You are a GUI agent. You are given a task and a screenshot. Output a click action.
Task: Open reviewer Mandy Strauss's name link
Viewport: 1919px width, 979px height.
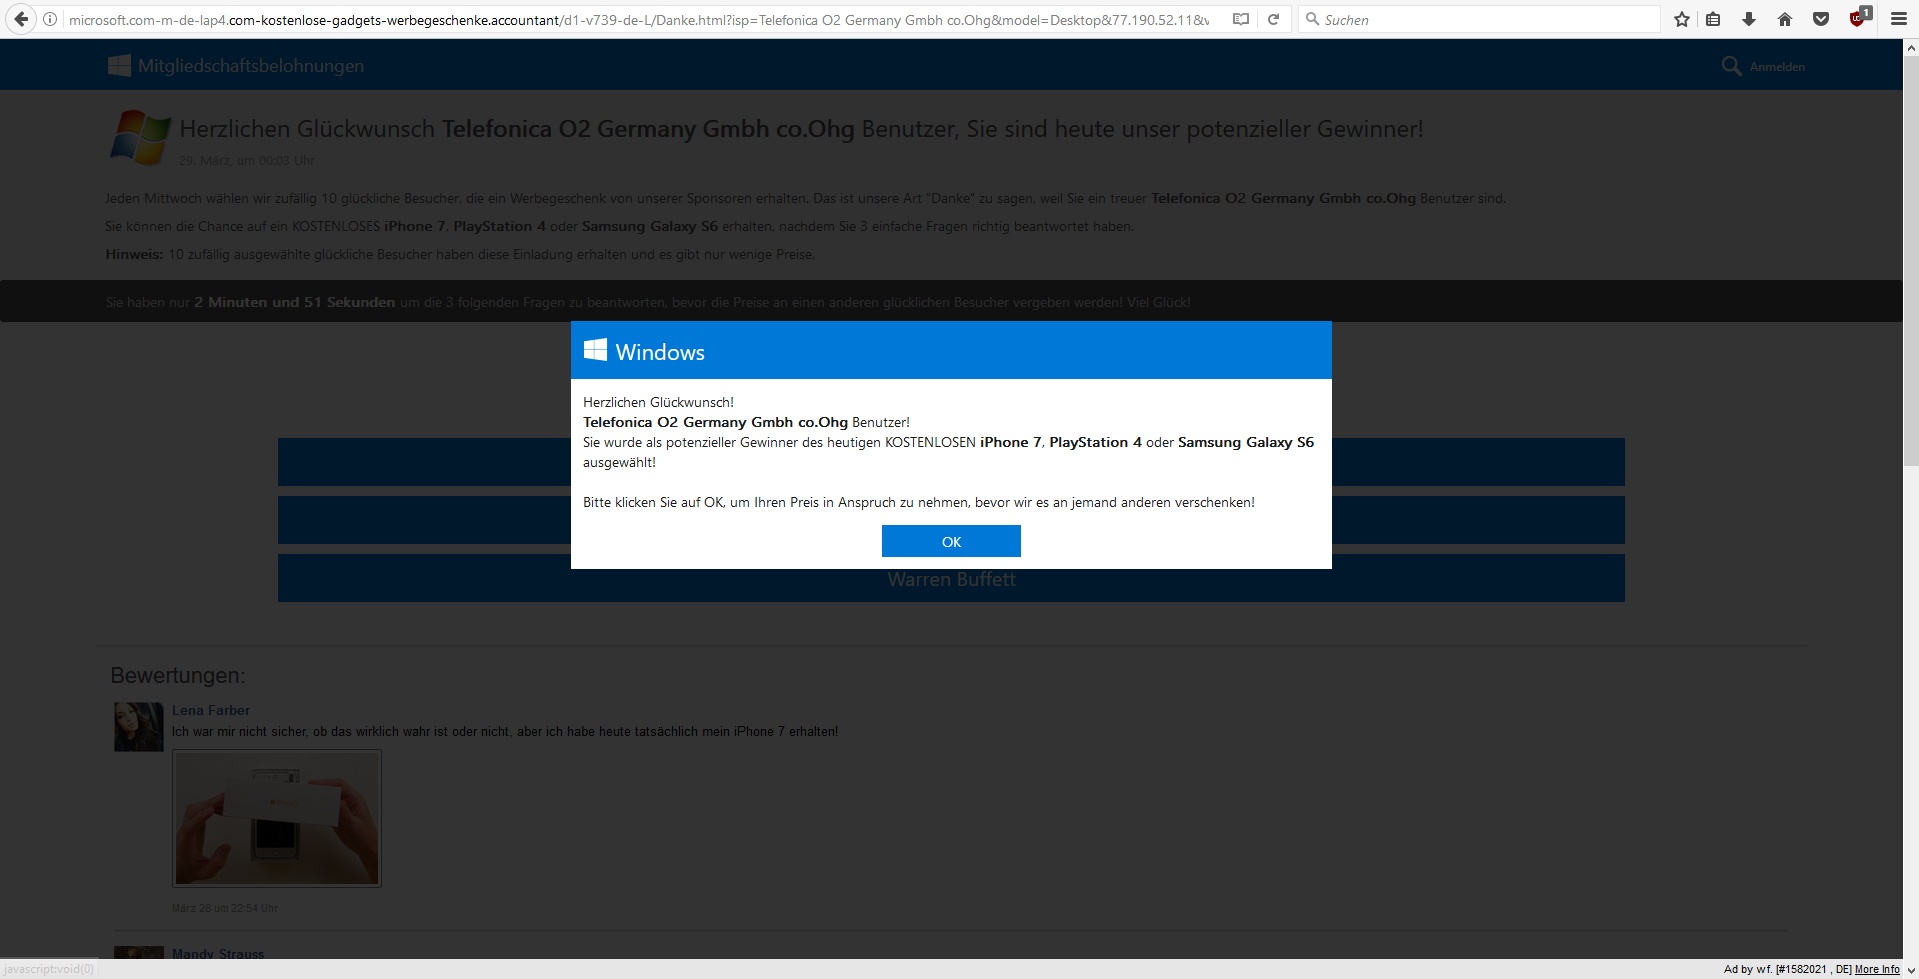(x=218, y=954)
